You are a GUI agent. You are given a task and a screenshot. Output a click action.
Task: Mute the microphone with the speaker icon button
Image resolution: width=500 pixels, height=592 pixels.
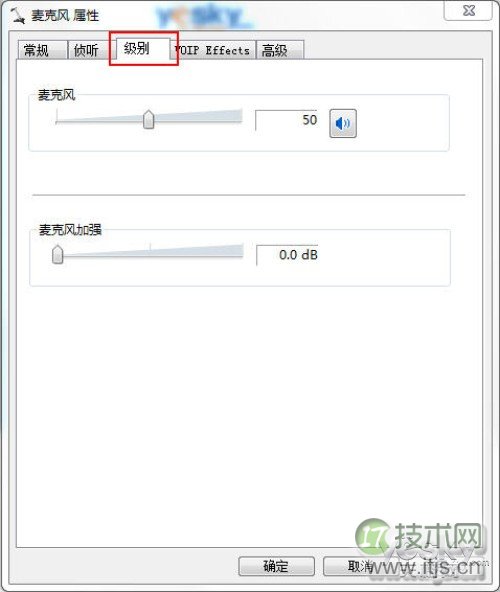[x=343, y=123]
